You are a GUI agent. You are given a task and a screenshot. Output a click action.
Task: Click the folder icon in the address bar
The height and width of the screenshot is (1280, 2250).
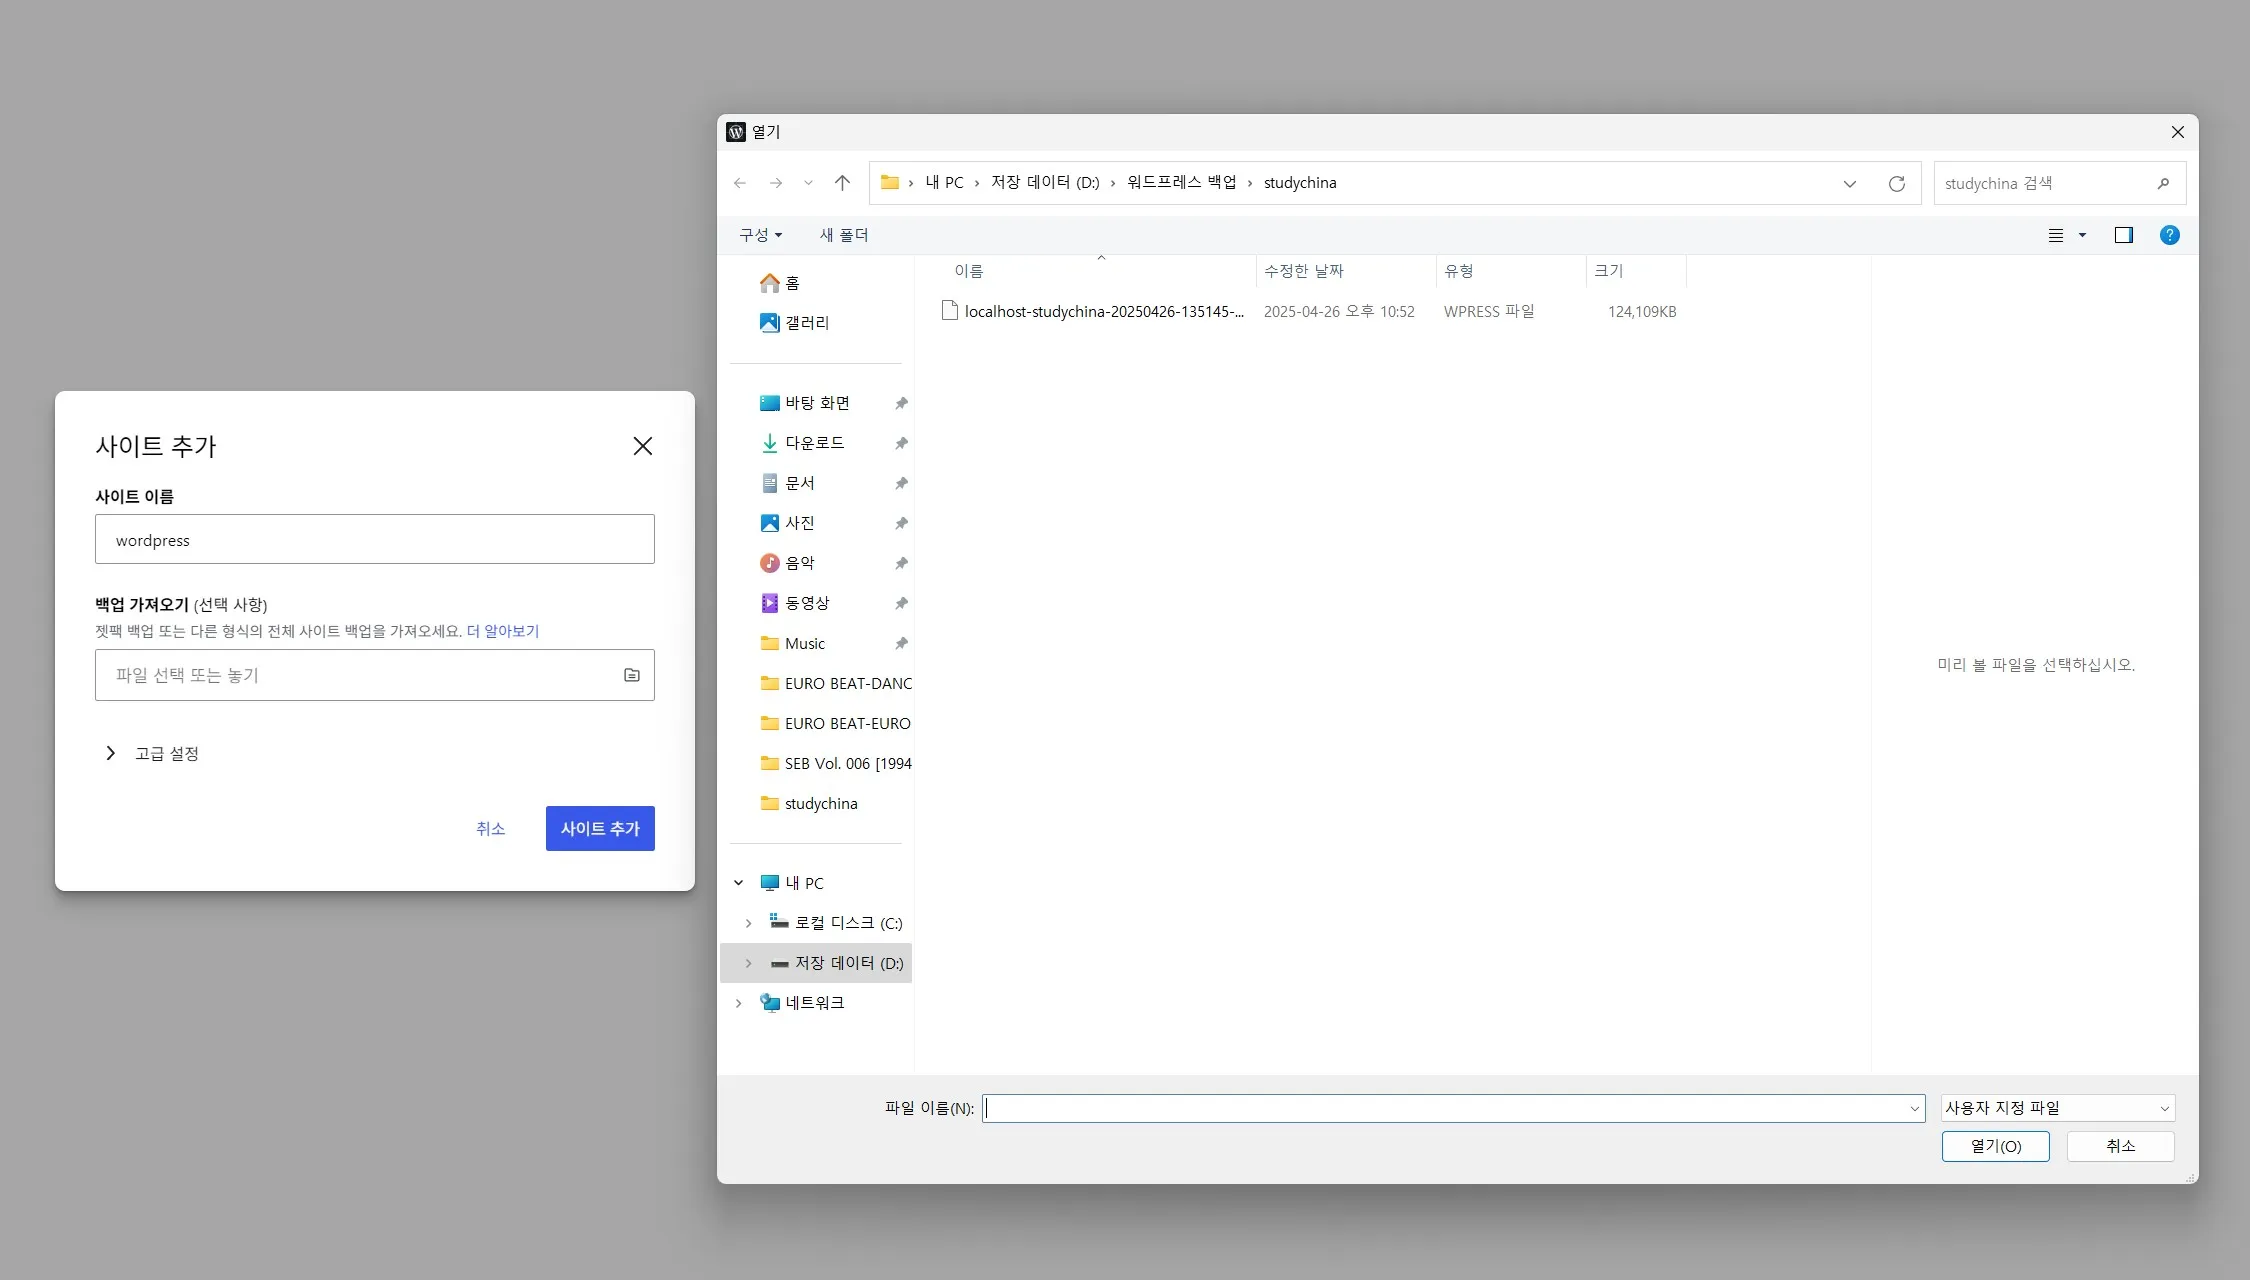coord(889,182)
